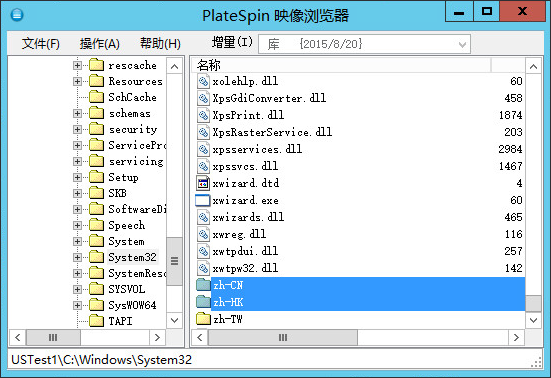Select the TAPI folder in tree

click(120, 321)
